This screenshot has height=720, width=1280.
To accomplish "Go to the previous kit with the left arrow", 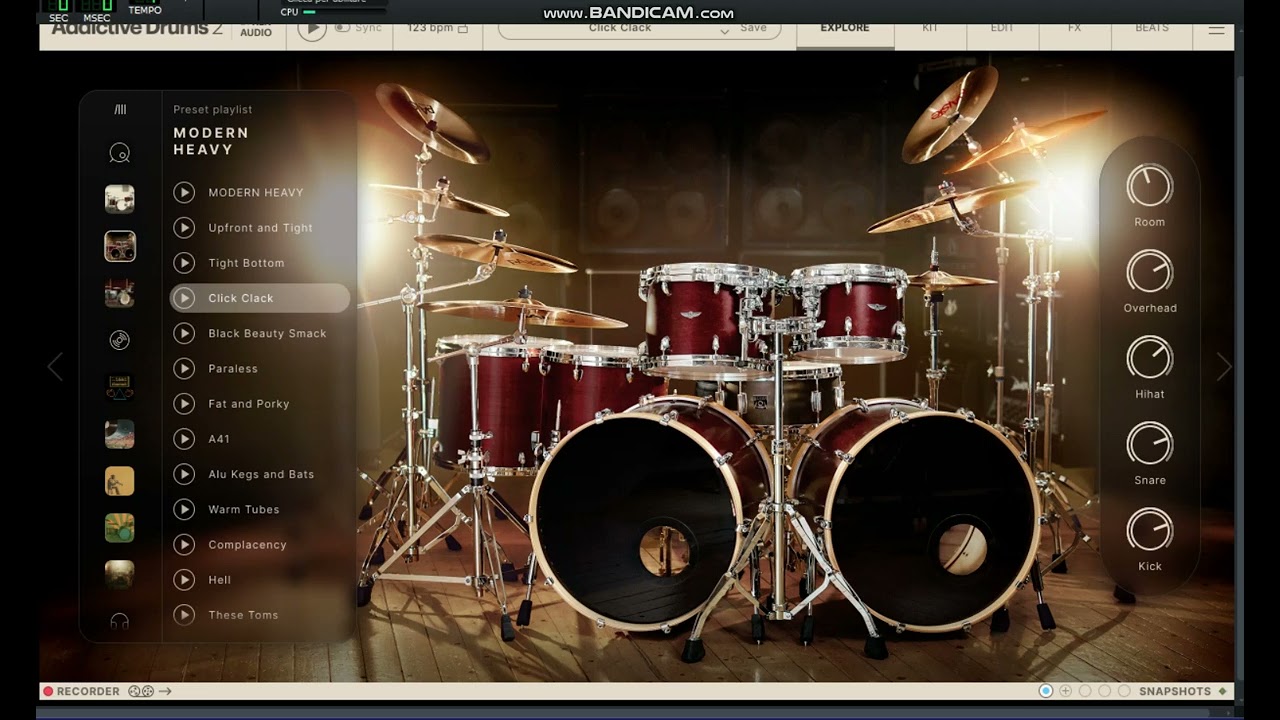I will click(x=55, y=367).
